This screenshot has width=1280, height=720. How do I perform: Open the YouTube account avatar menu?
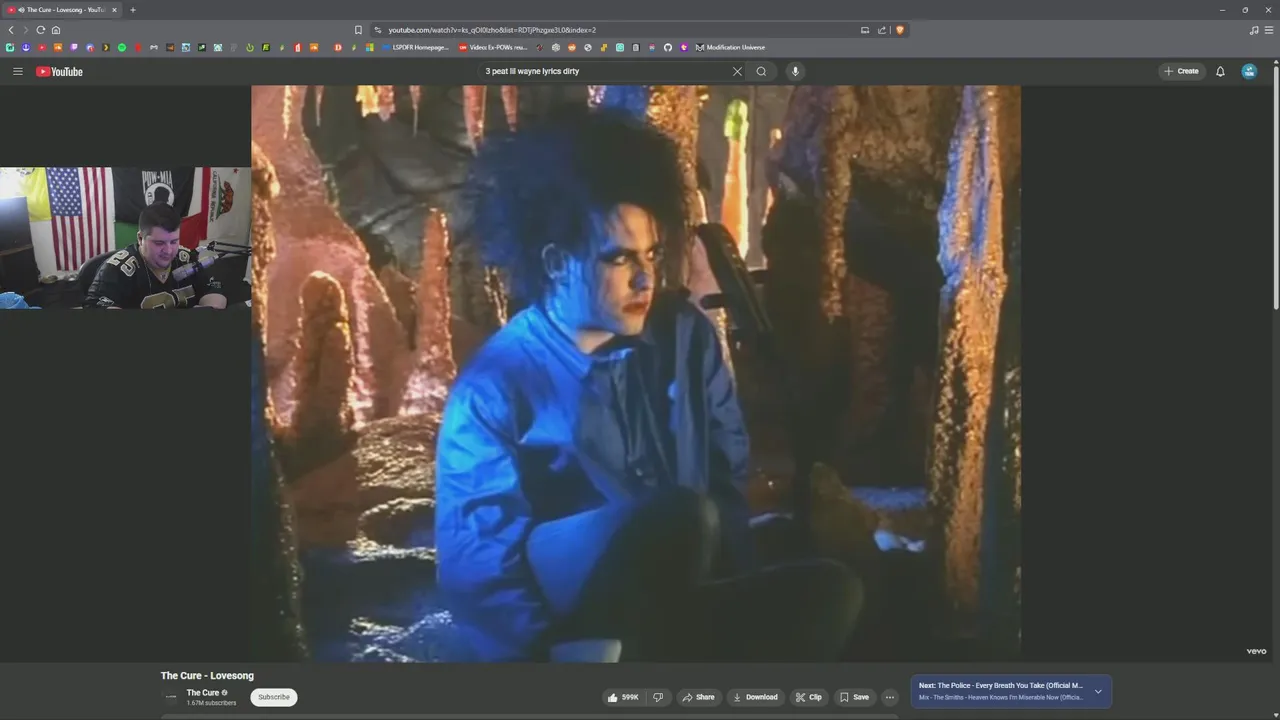click(x=1249, y=71)
